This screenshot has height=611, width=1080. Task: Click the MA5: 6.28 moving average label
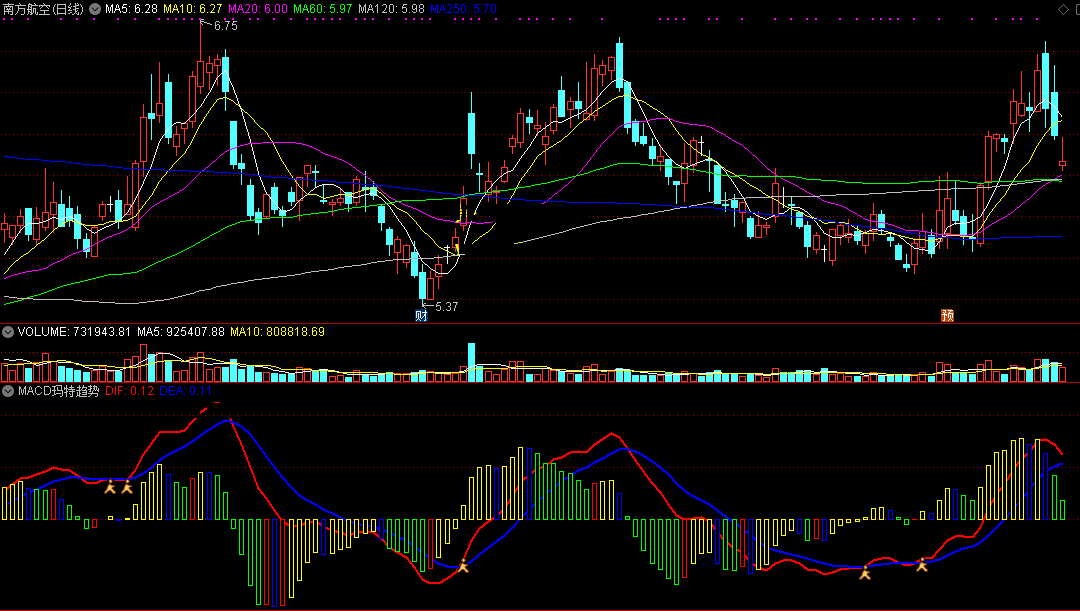pyautogui.click(x=131, y=9)
